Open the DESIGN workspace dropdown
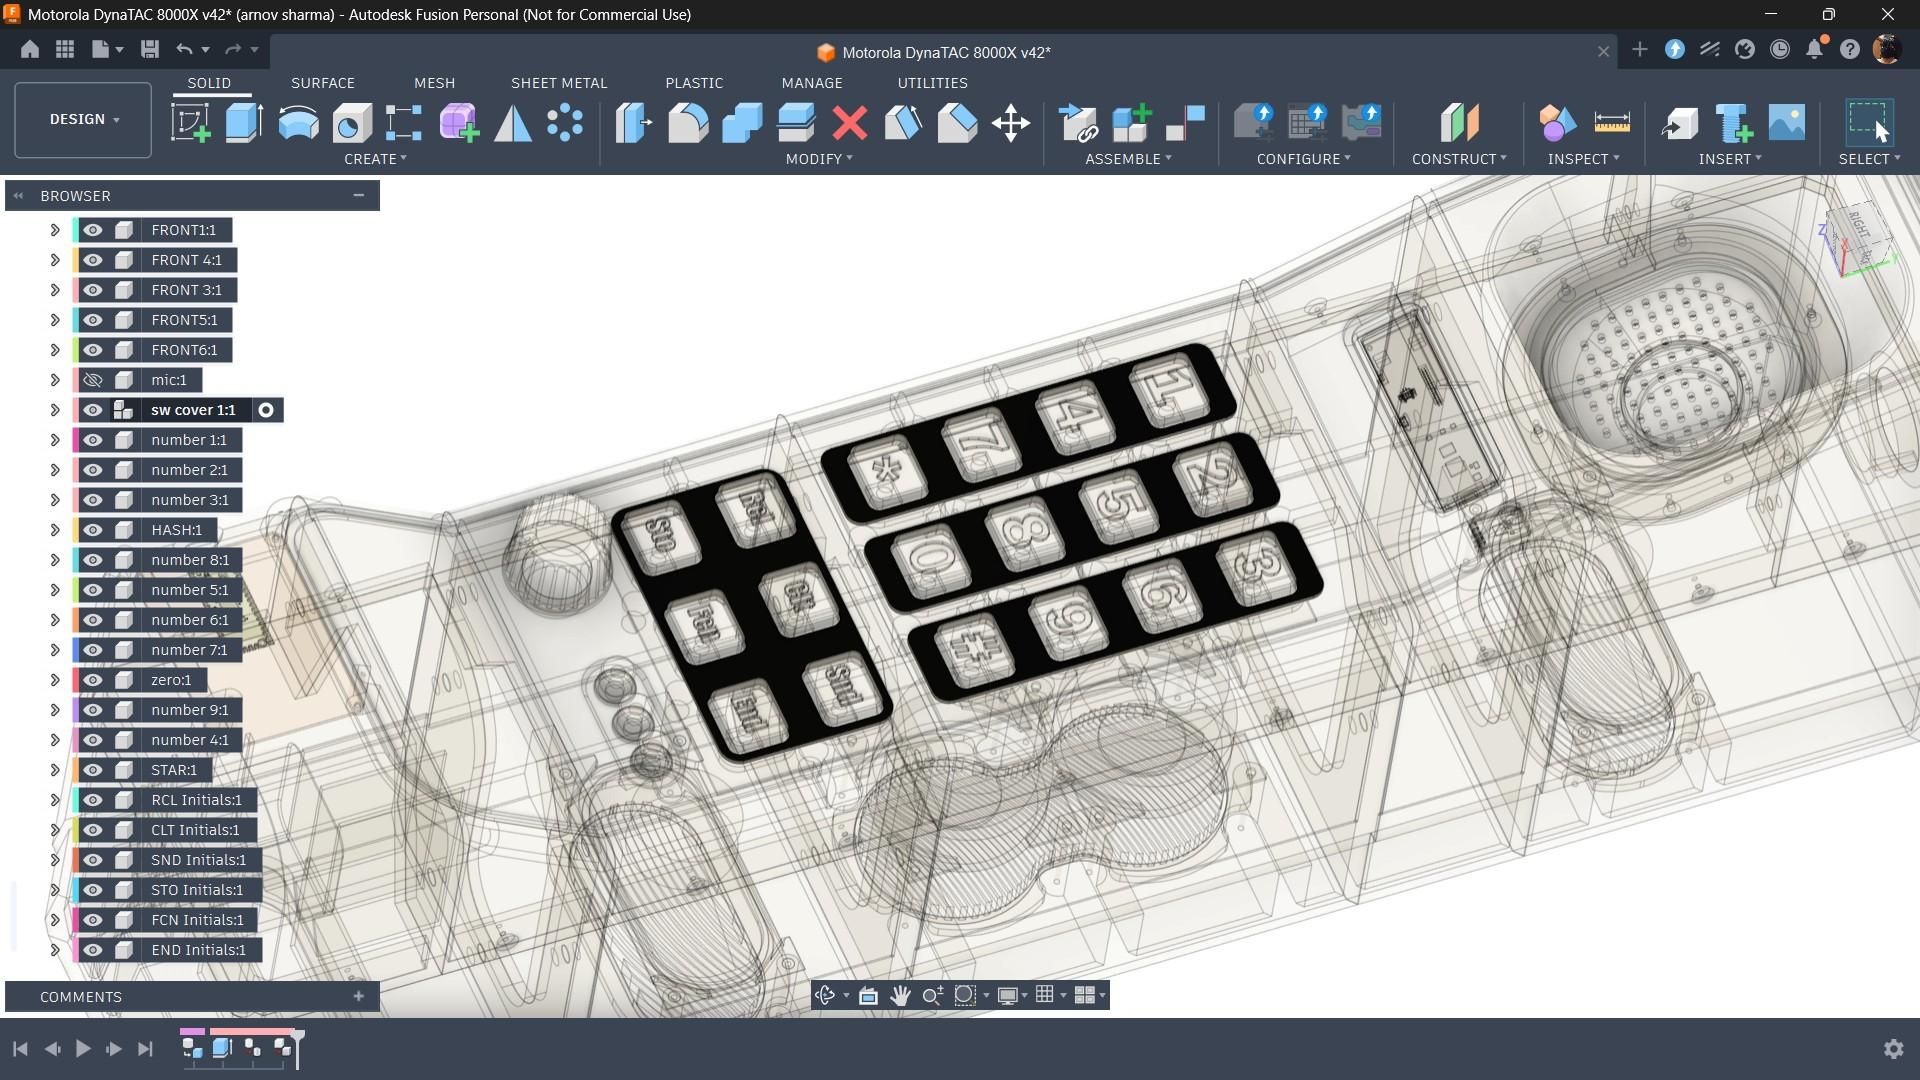Screen dimensions: 1920x1080 coord(83,119)
